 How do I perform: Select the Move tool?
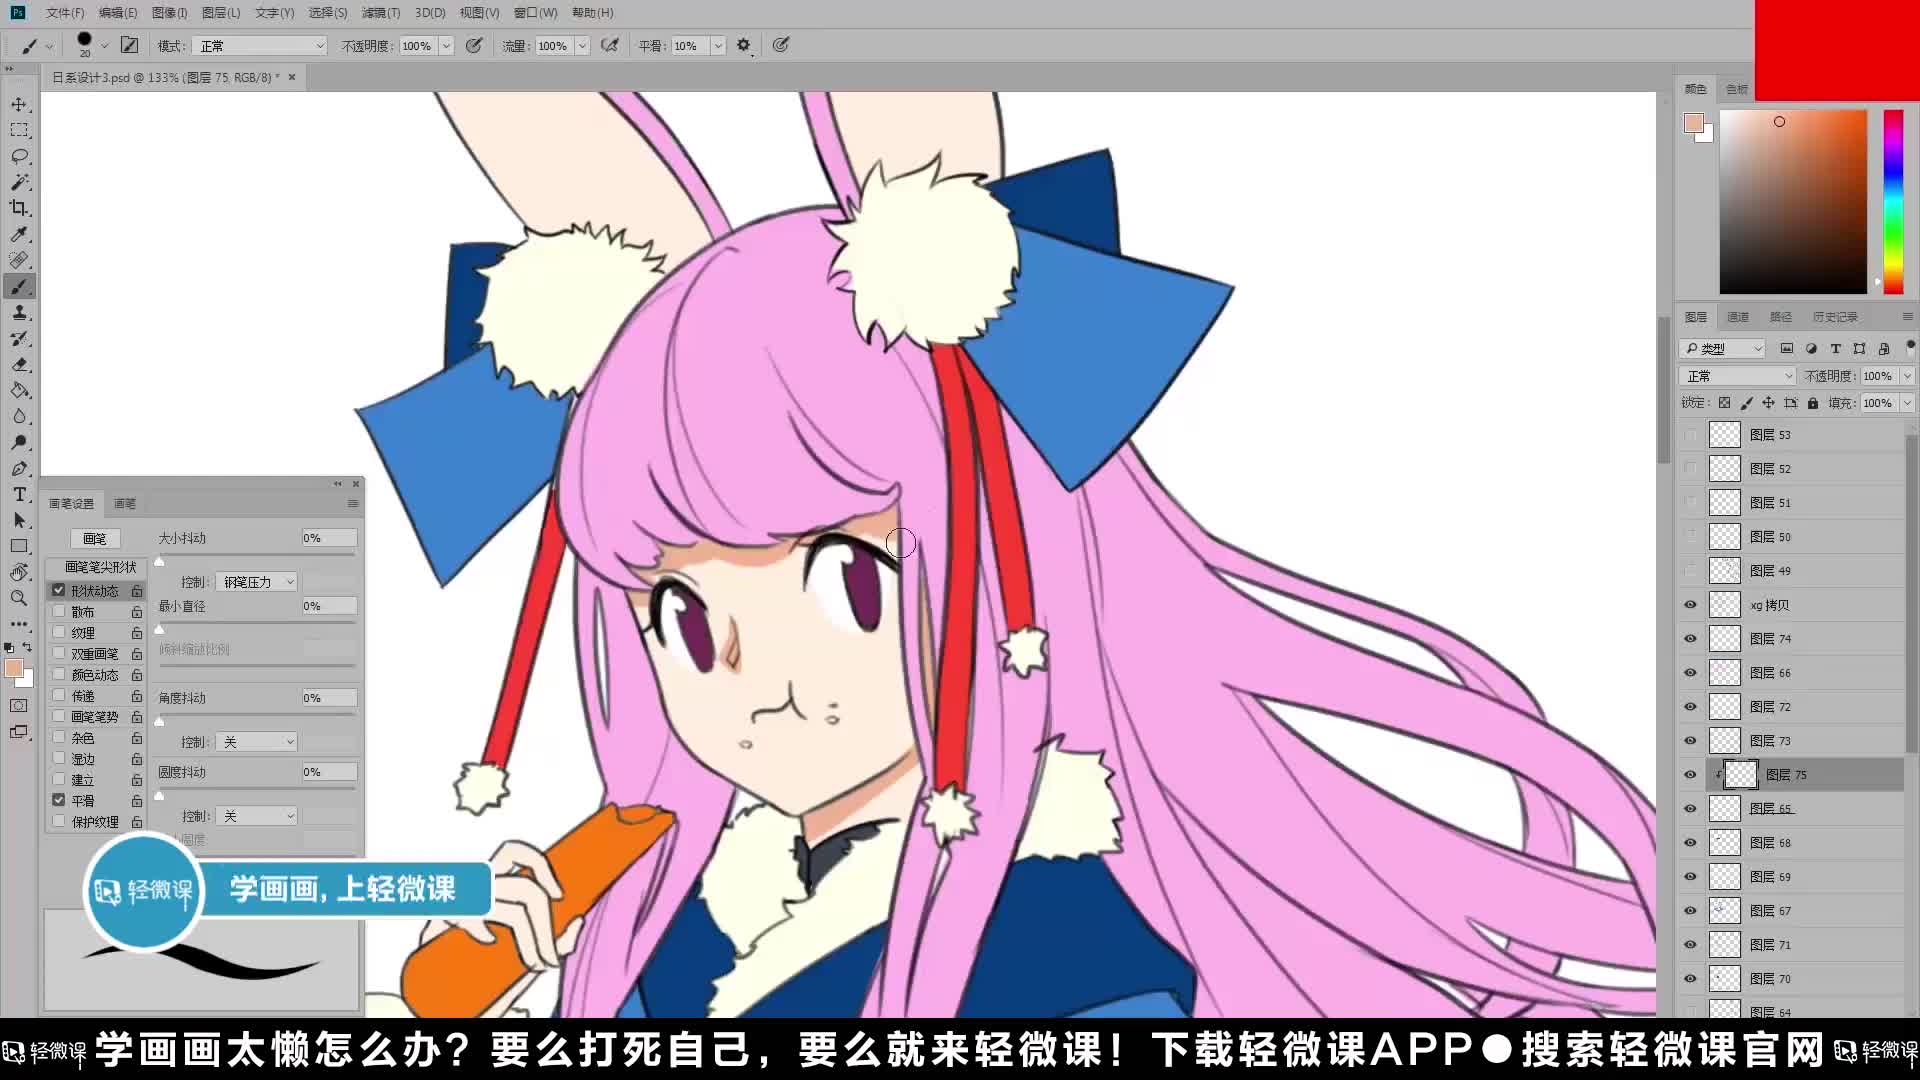[x=19, y=105]
